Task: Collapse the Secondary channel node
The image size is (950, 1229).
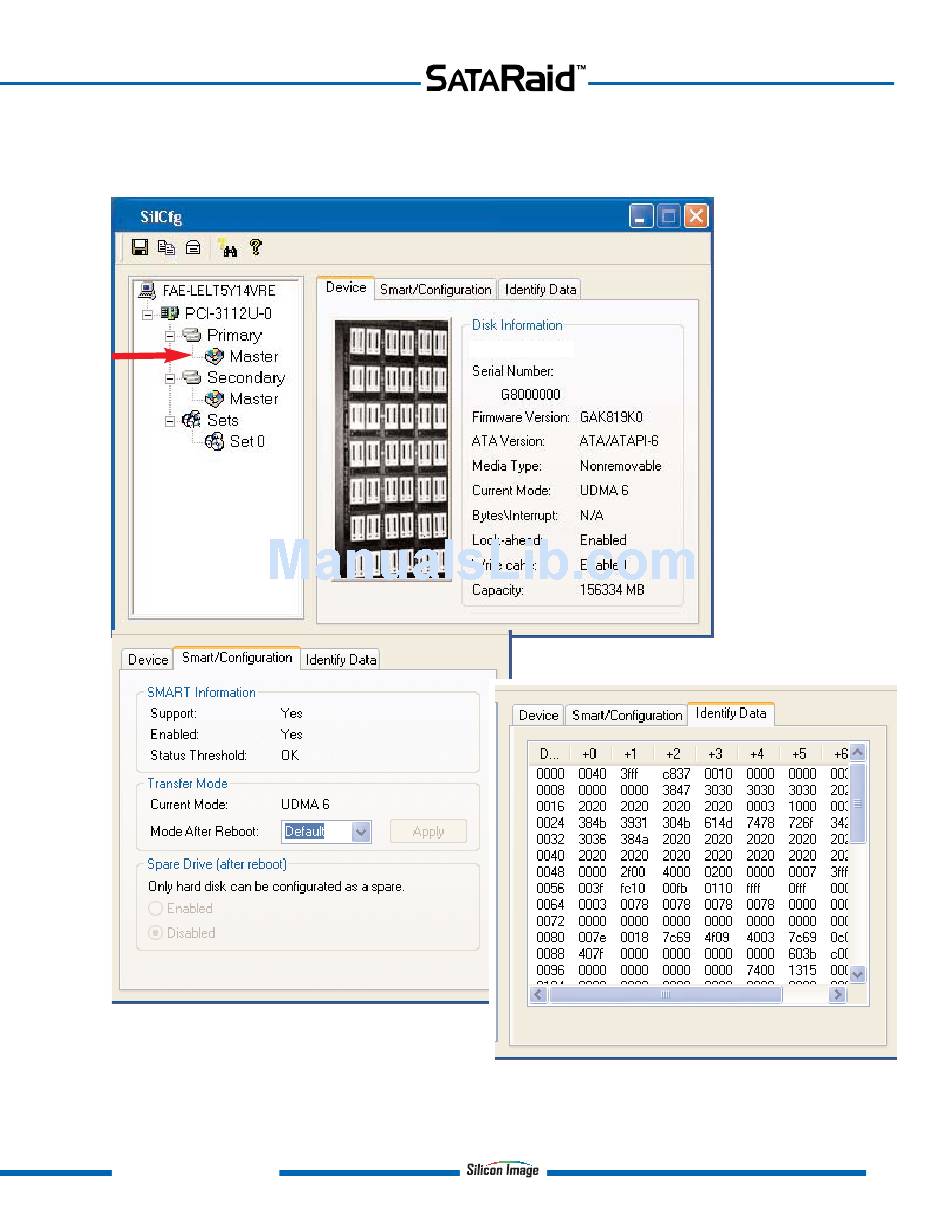Action: point(170,378)
